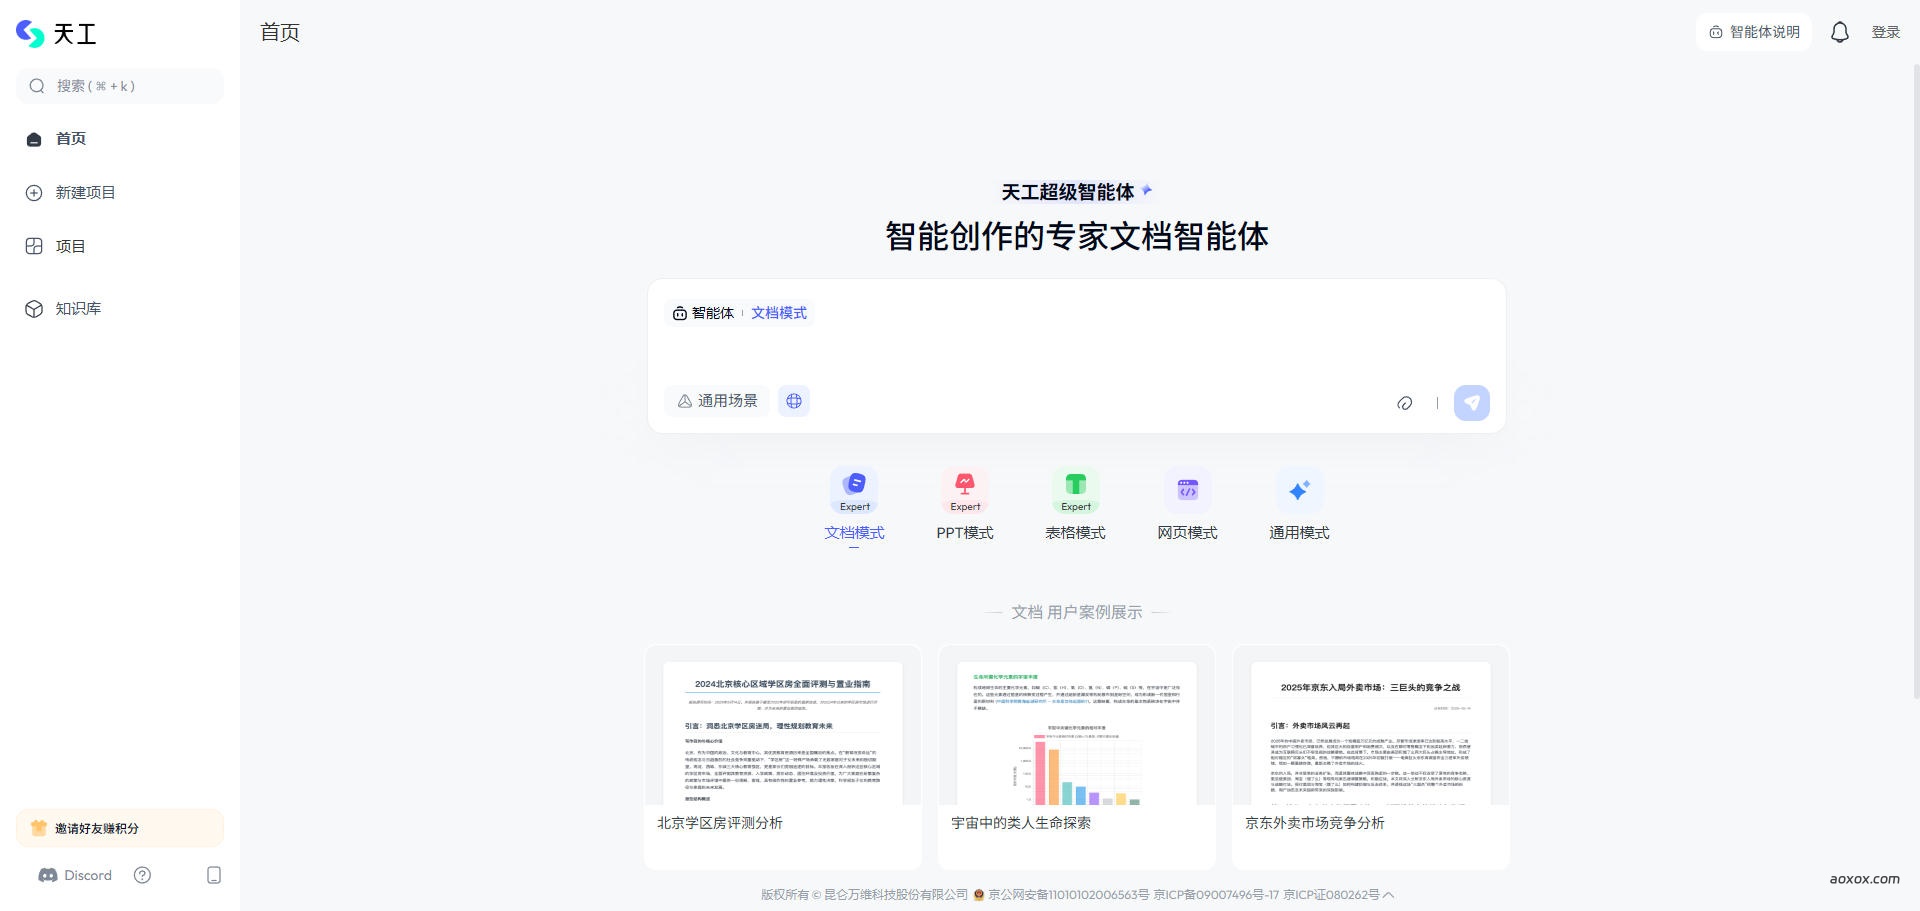1920x911 pixels.
Task: Create a project via 新建项目
Action: [x=120, y=193]
